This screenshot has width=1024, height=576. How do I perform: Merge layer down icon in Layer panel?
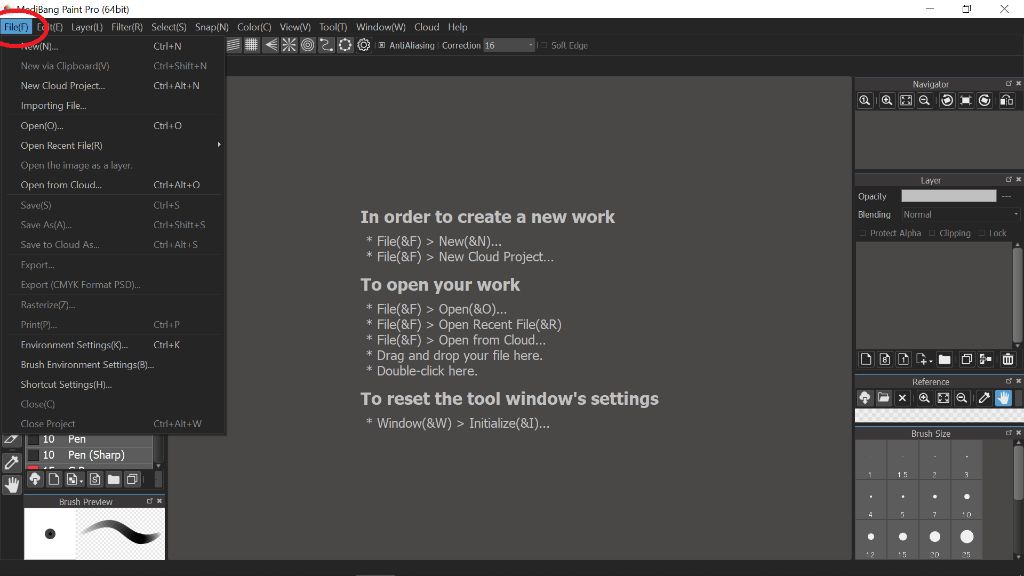click(985, 359)
